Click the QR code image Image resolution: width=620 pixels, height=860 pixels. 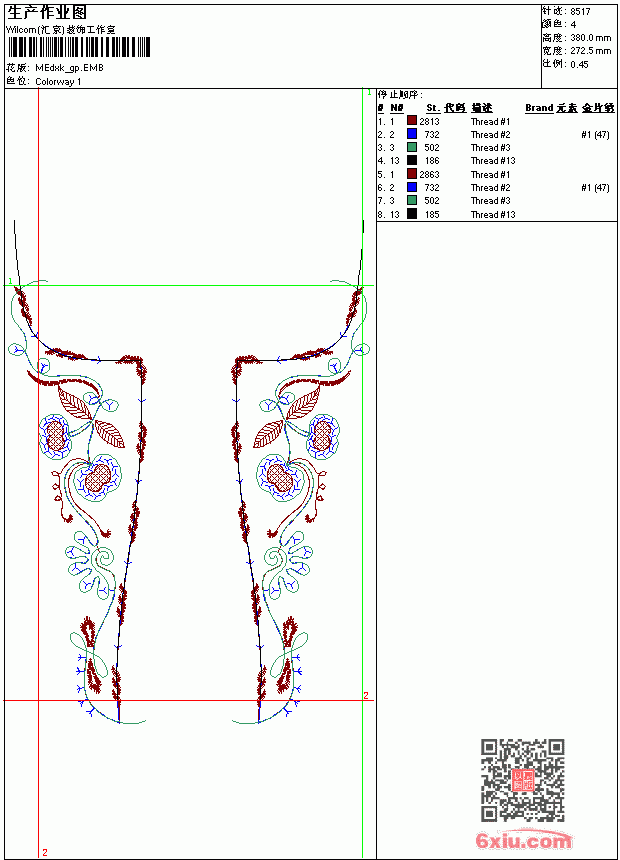[x=523, y=780]
